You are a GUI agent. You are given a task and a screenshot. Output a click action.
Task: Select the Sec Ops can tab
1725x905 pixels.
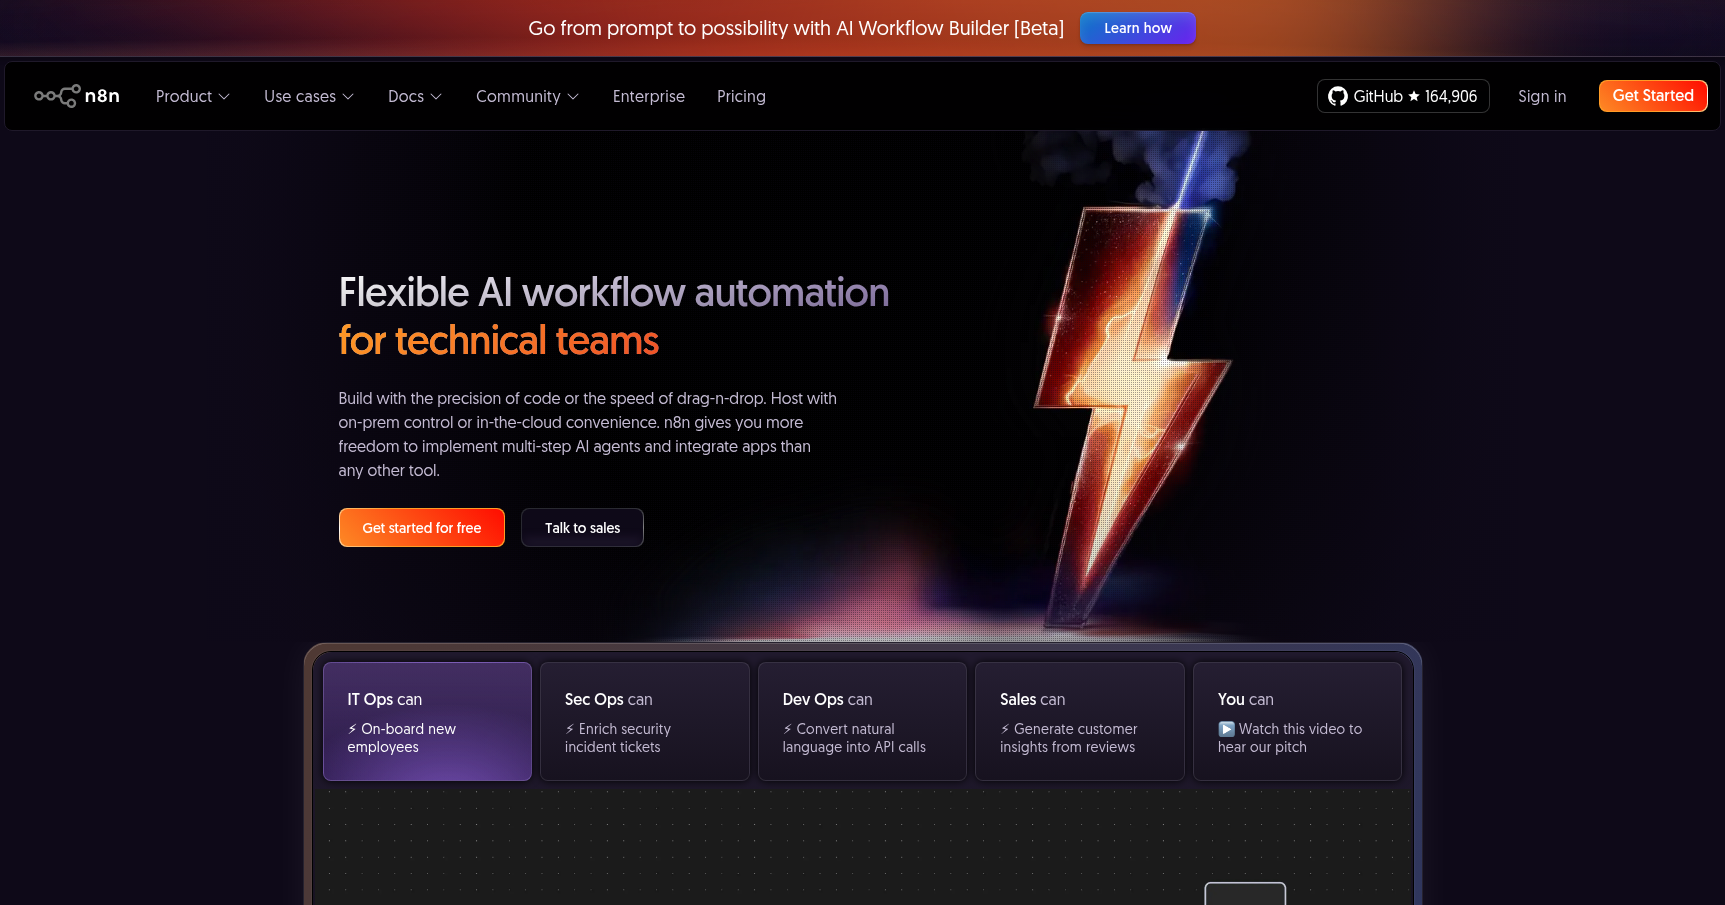tap(644, 721)
